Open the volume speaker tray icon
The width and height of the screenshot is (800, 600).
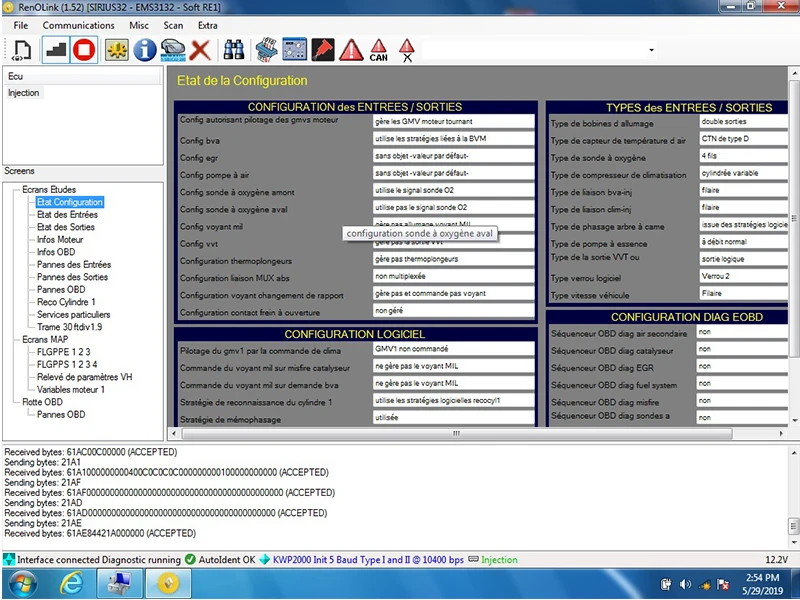click(x=685, y=584)
